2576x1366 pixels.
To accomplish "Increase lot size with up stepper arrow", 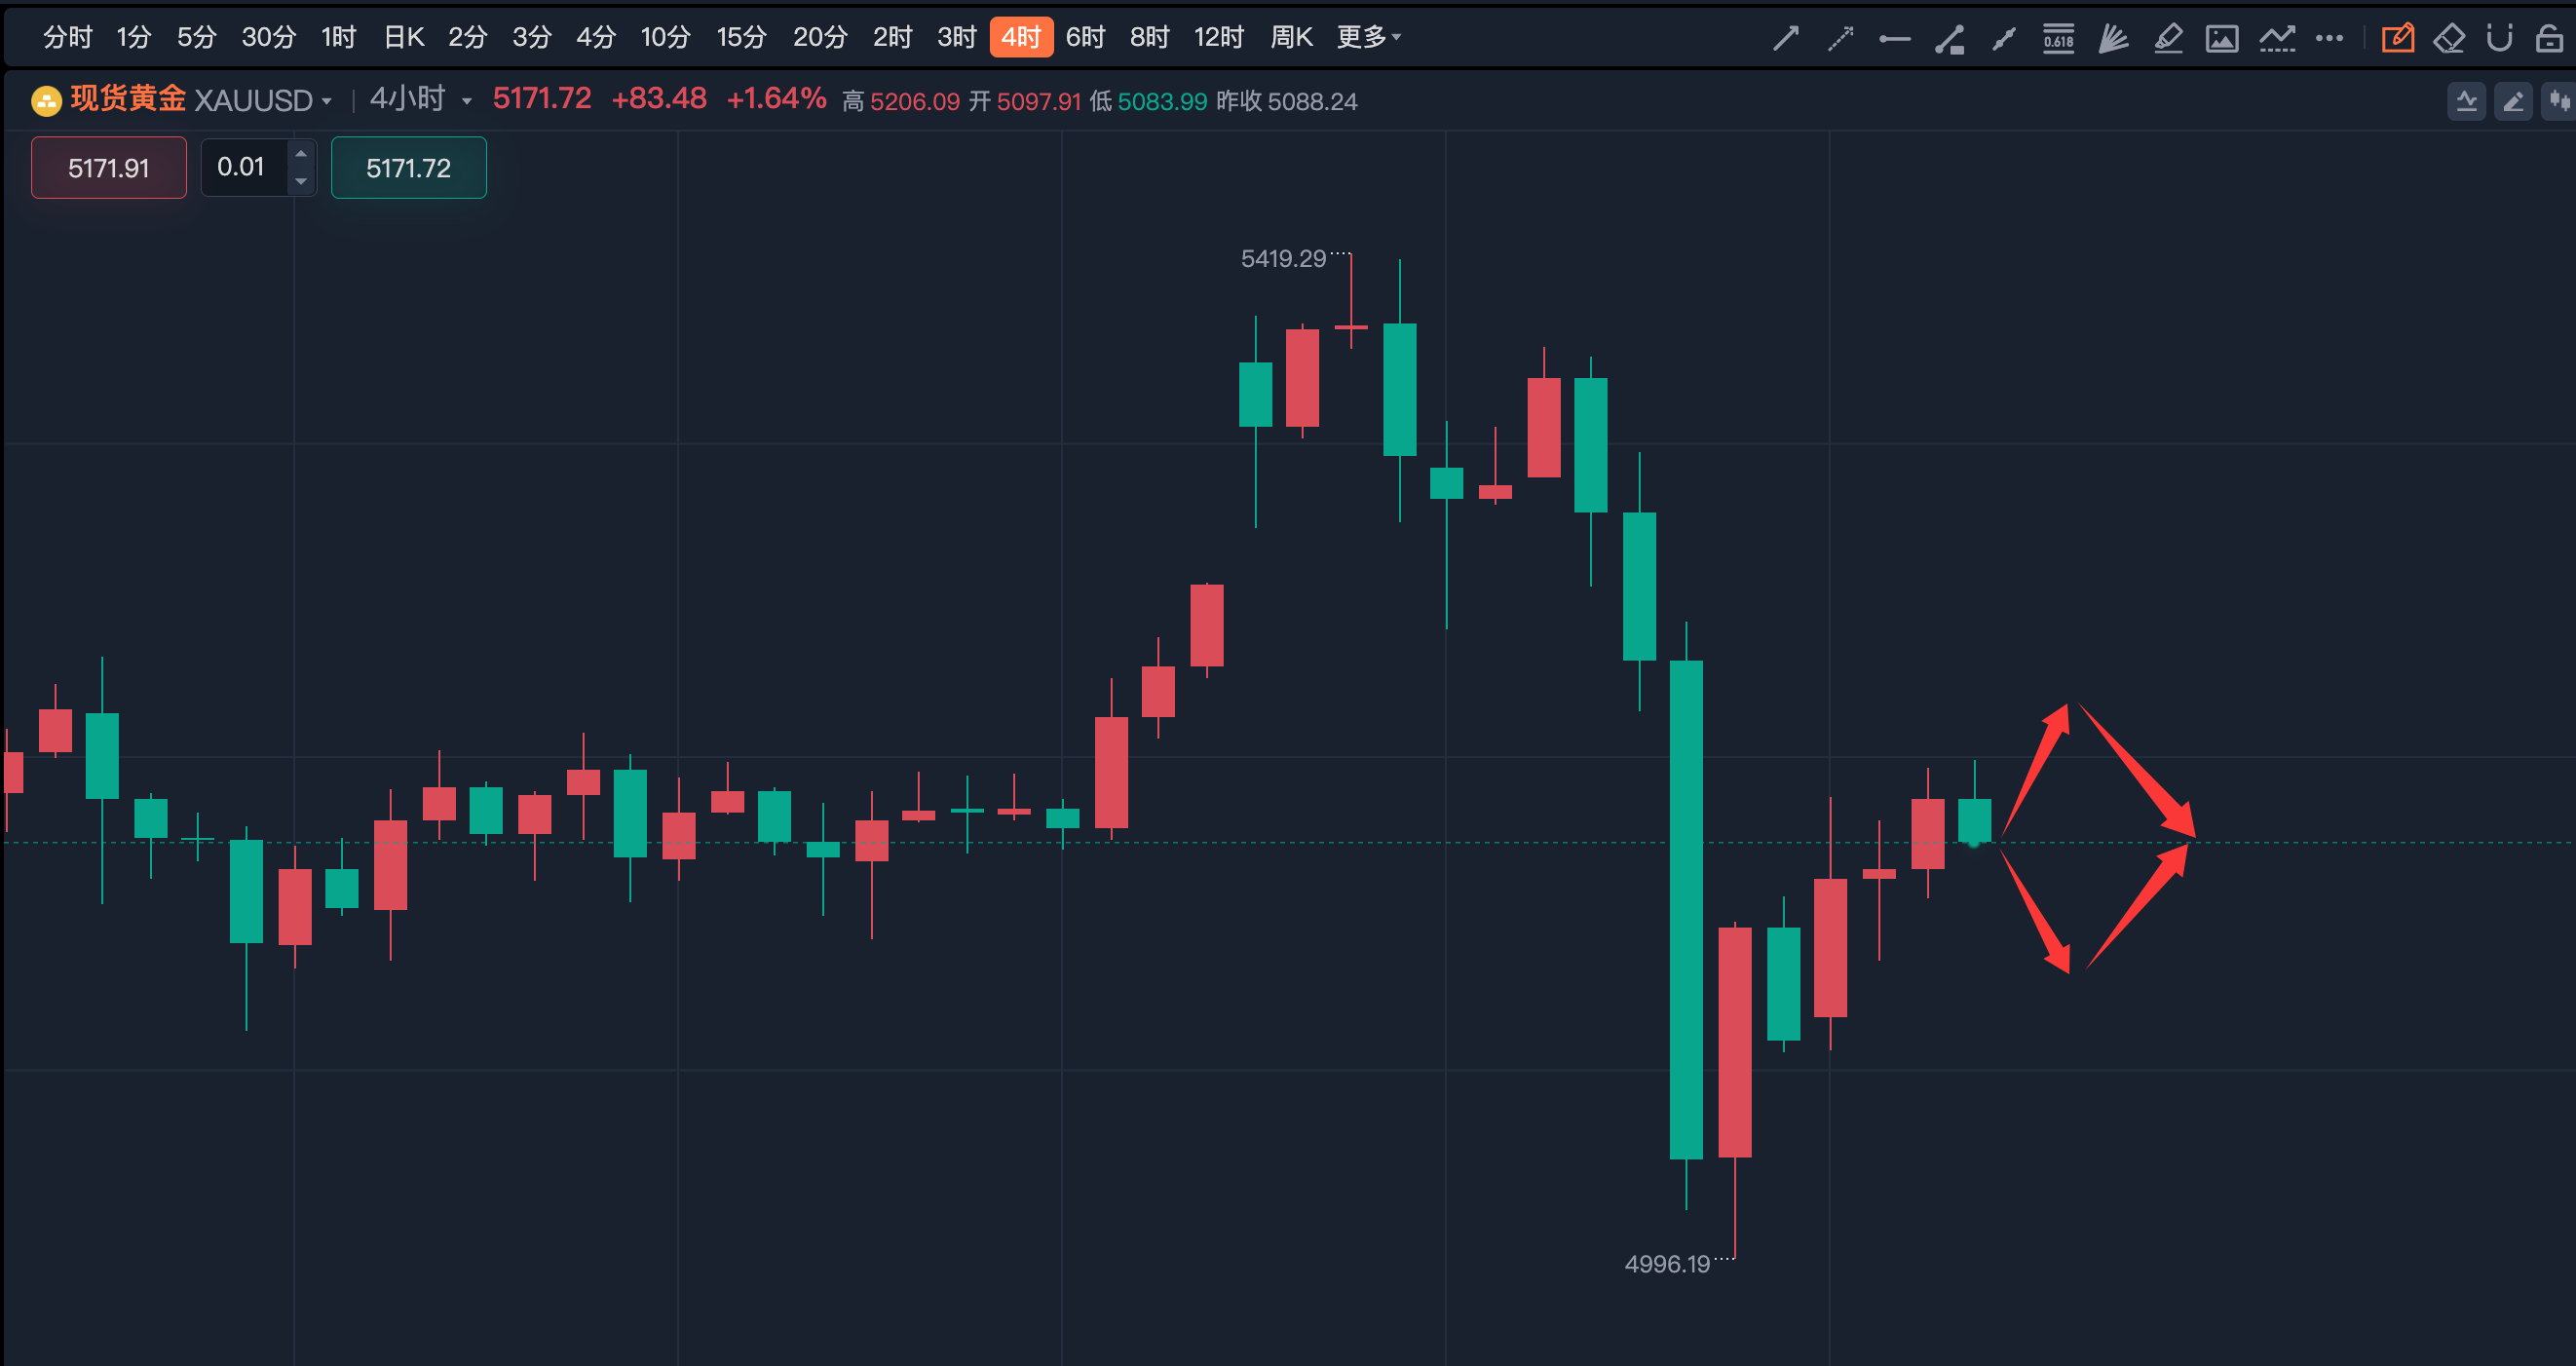I will [301, 153].
